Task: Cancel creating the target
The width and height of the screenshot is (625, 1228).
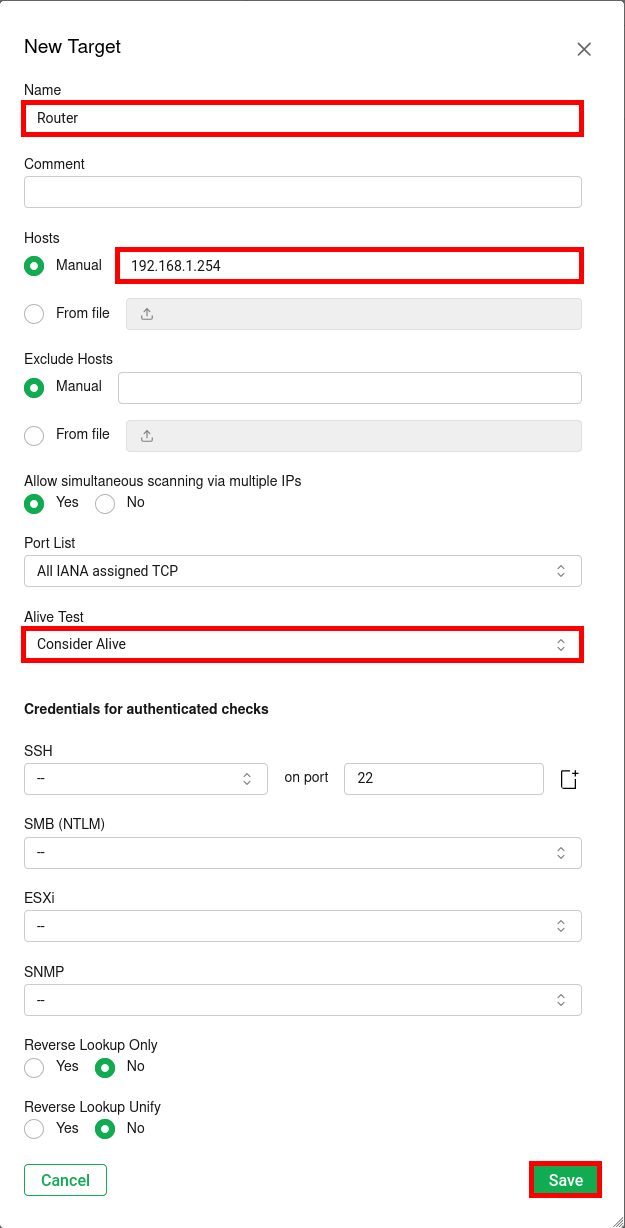Action: click(x=65, y=1179)
